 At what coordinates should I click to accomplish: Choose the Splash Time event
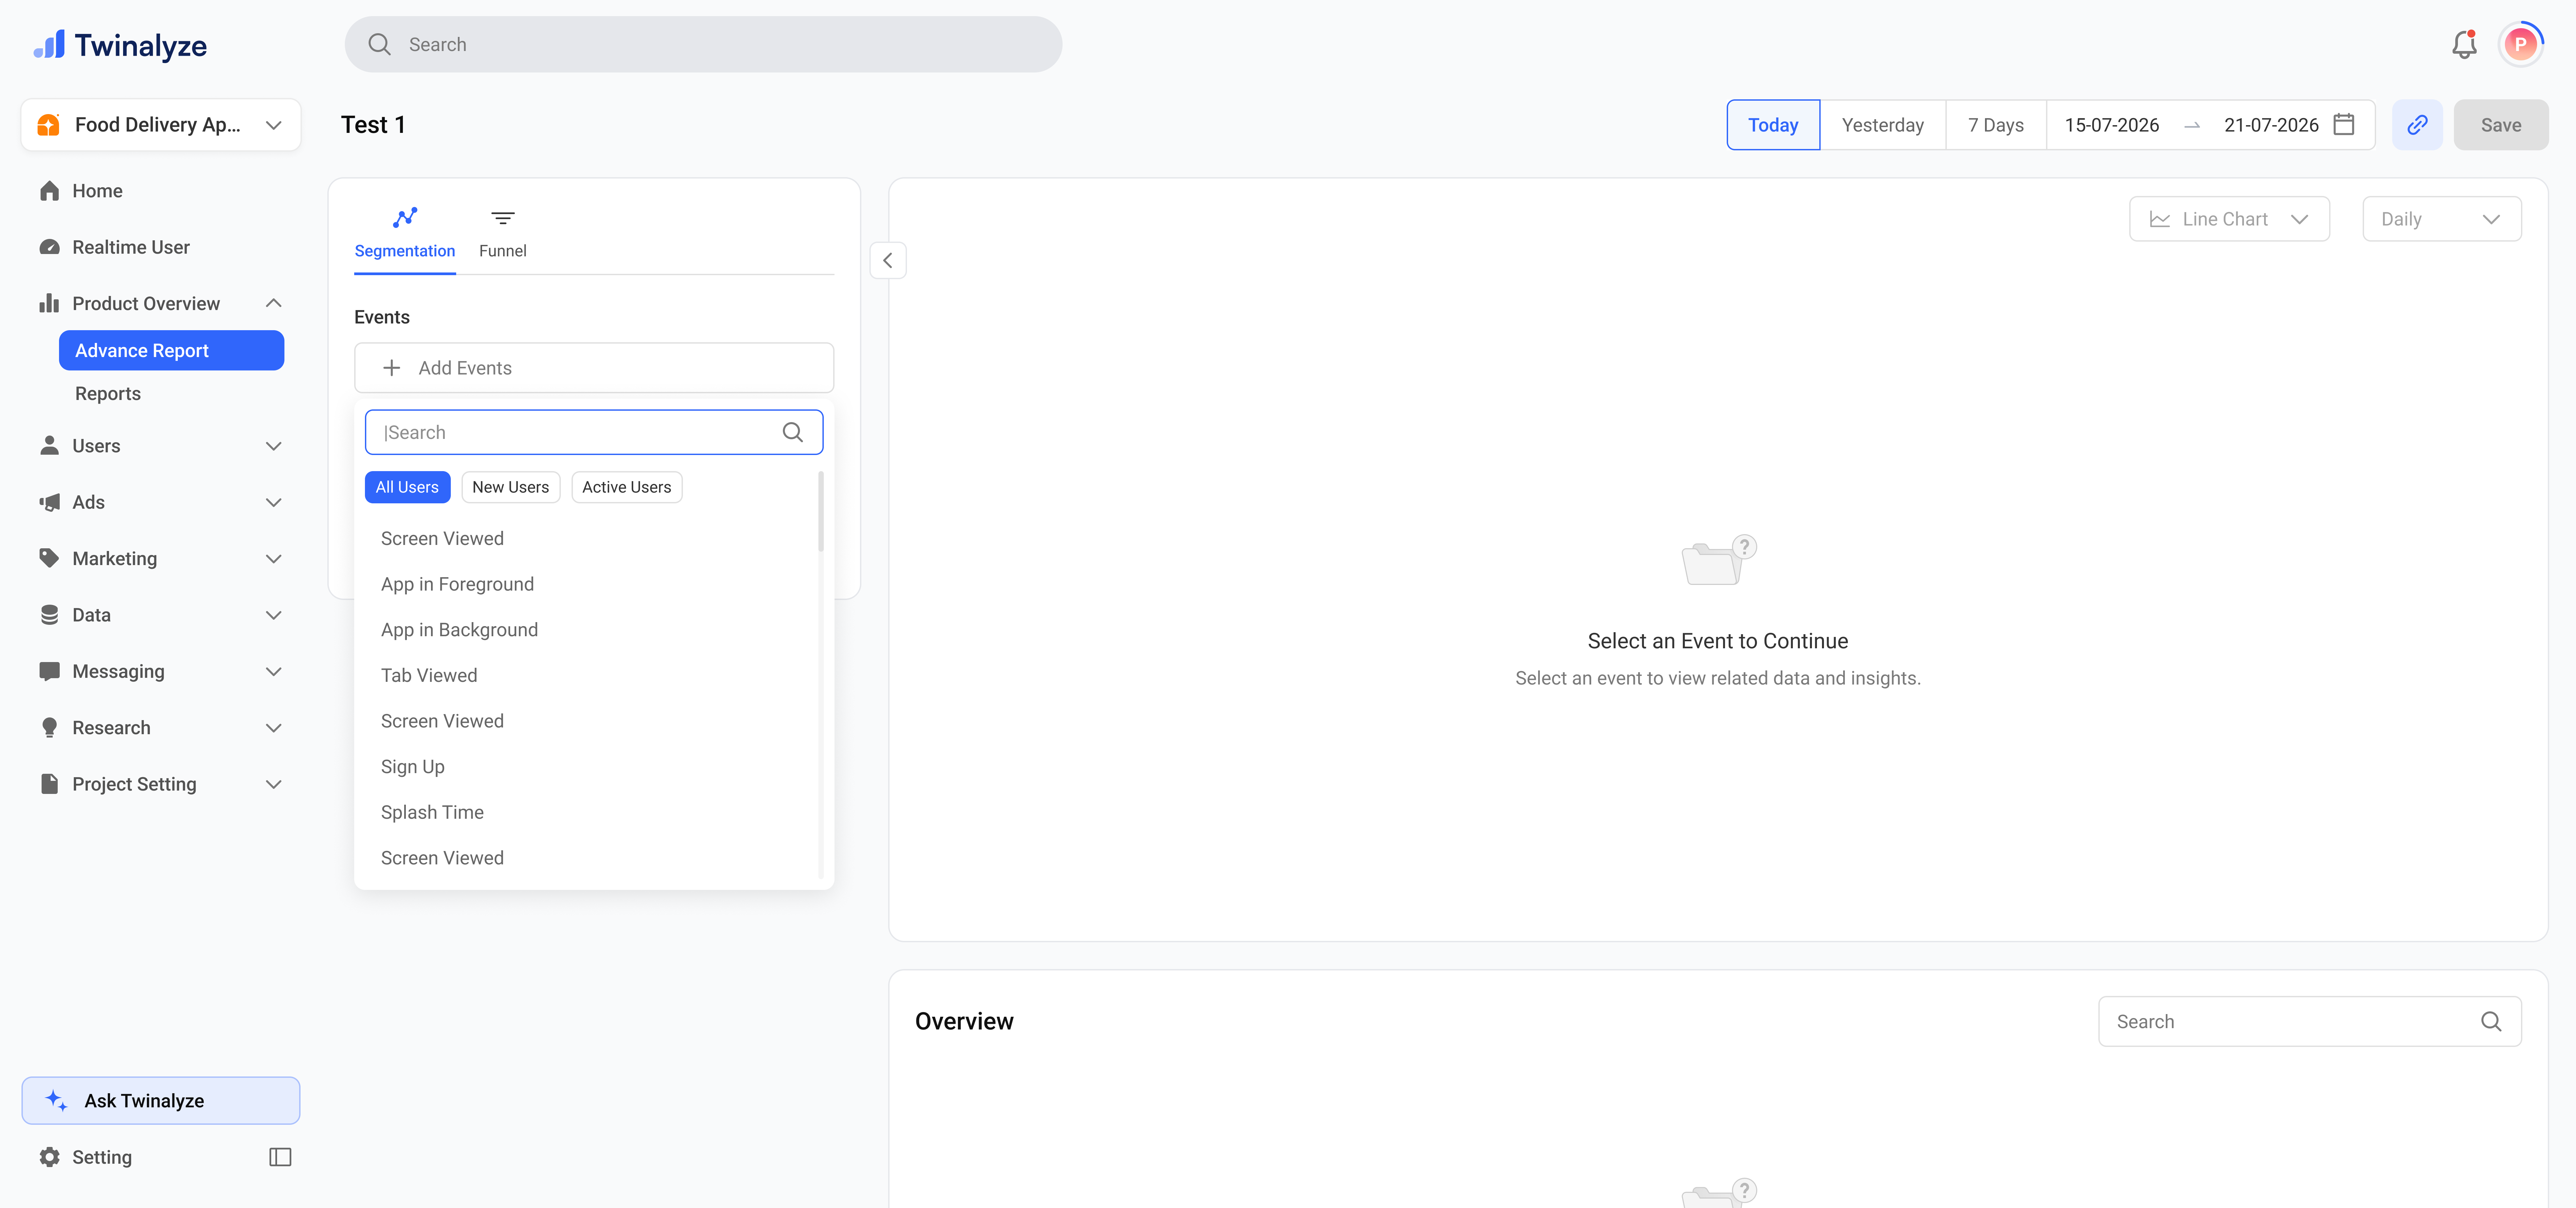click(x=432, y=812)
